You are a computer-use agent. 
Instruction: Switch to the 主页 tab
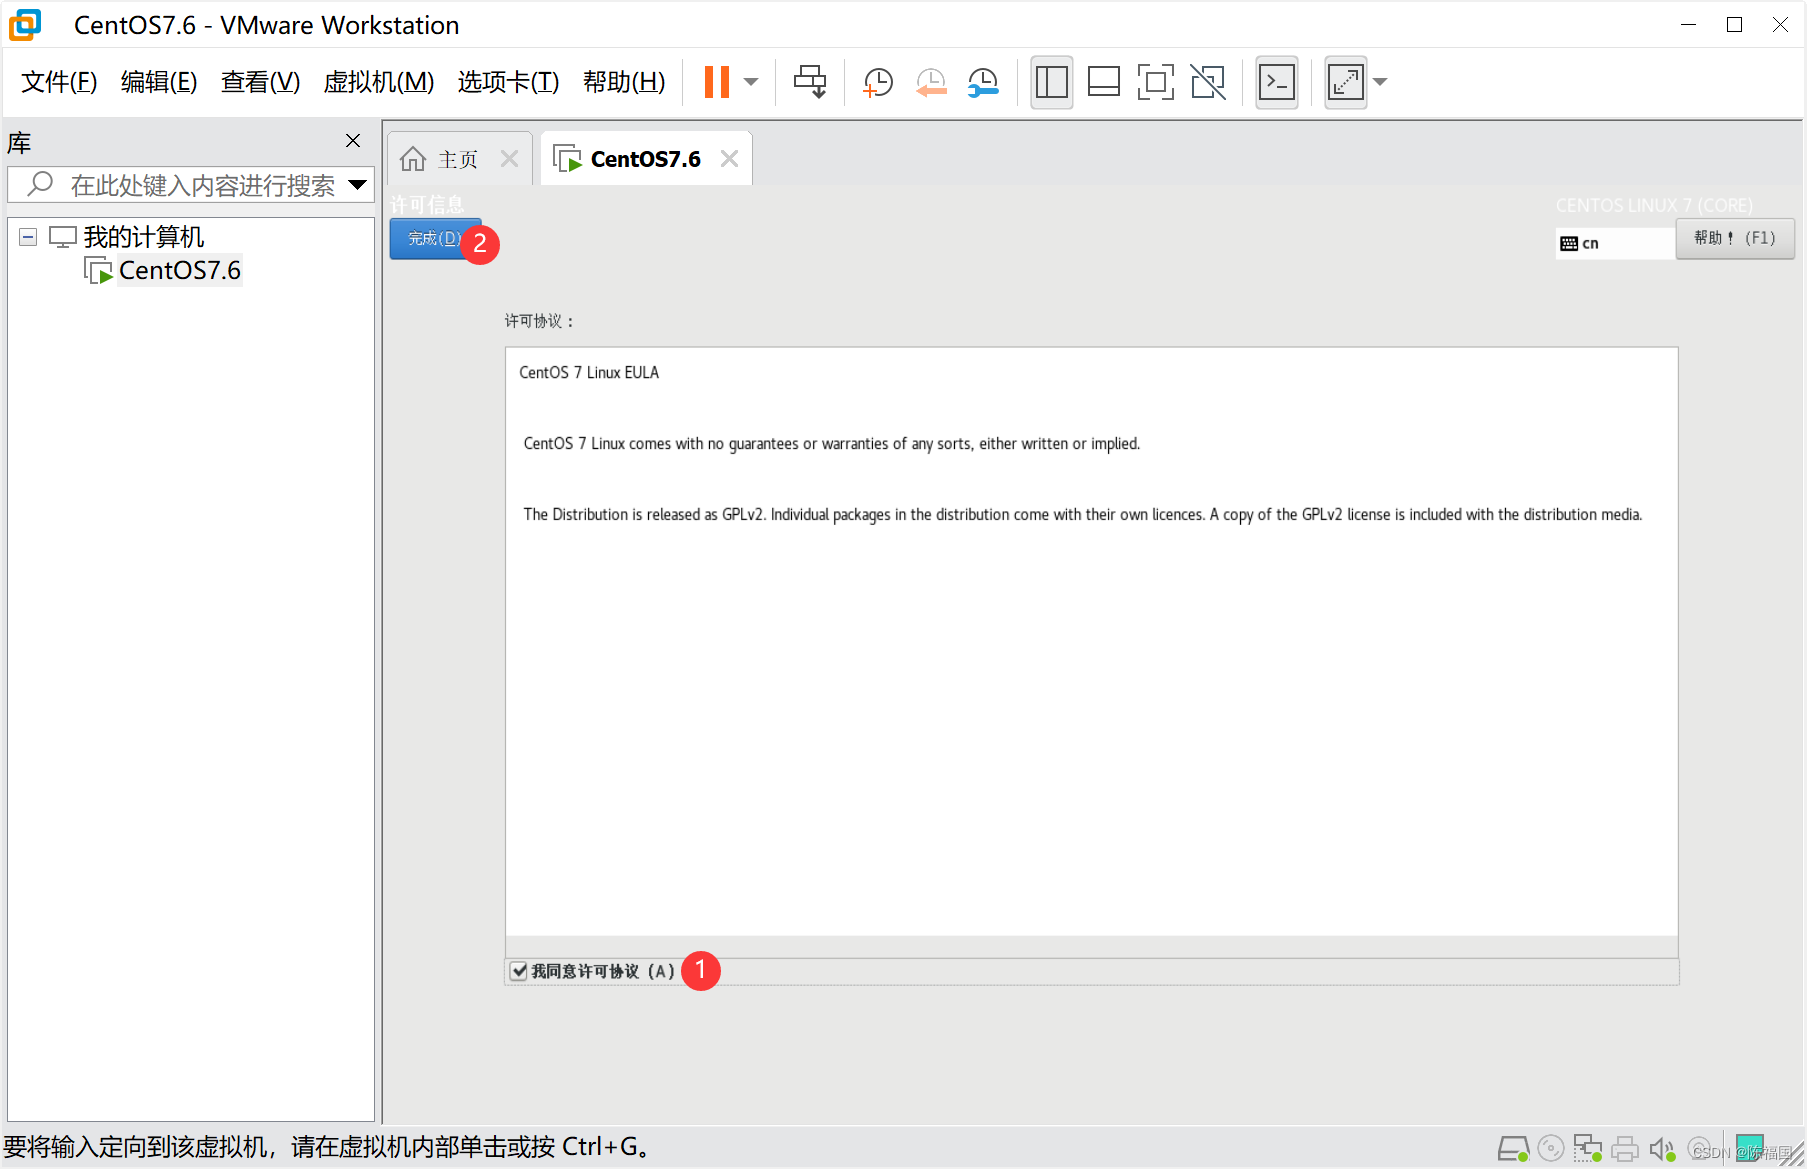point(458,160)
